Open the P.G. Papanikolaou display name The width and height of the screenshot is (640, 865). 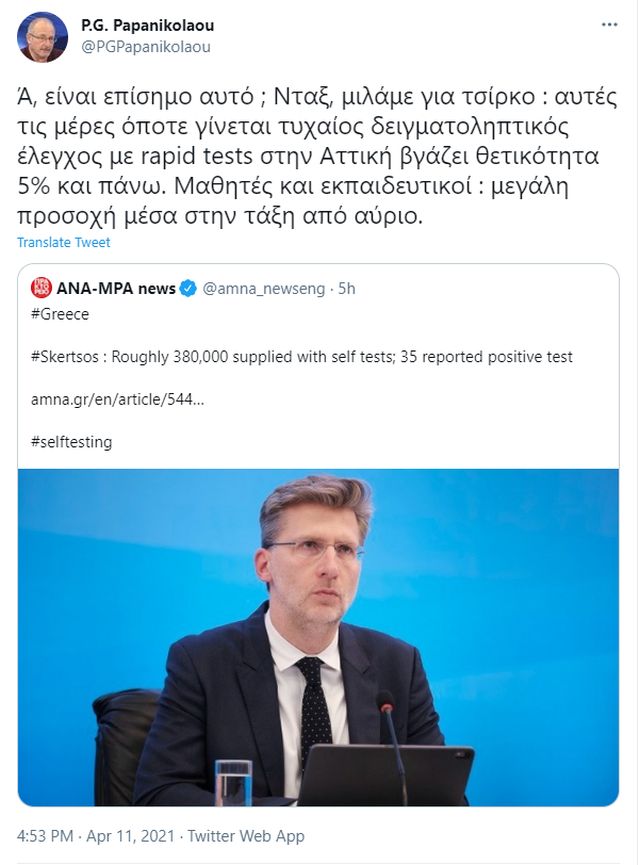click(147, 25)
